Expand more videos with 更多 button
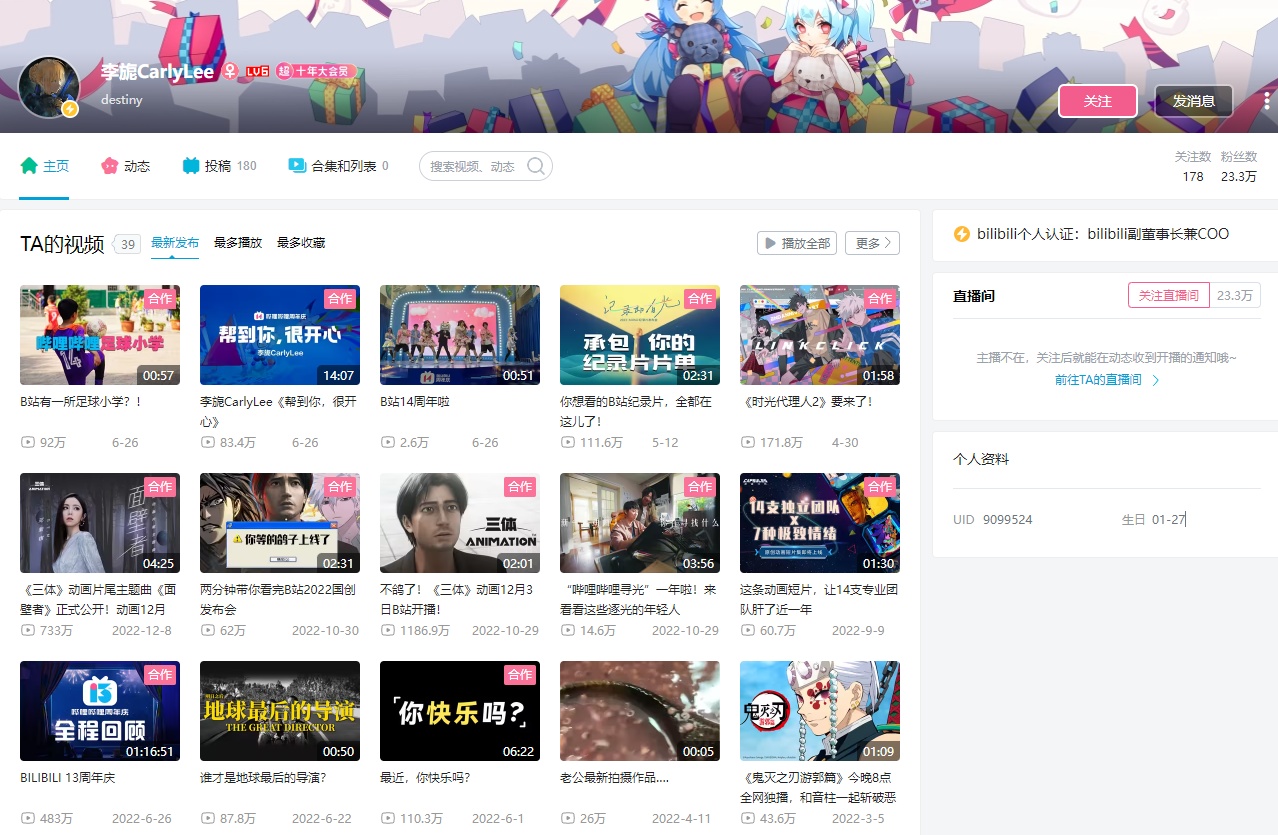The width and height of the screenshot is (1278, 835). click(x=872, y=243)
